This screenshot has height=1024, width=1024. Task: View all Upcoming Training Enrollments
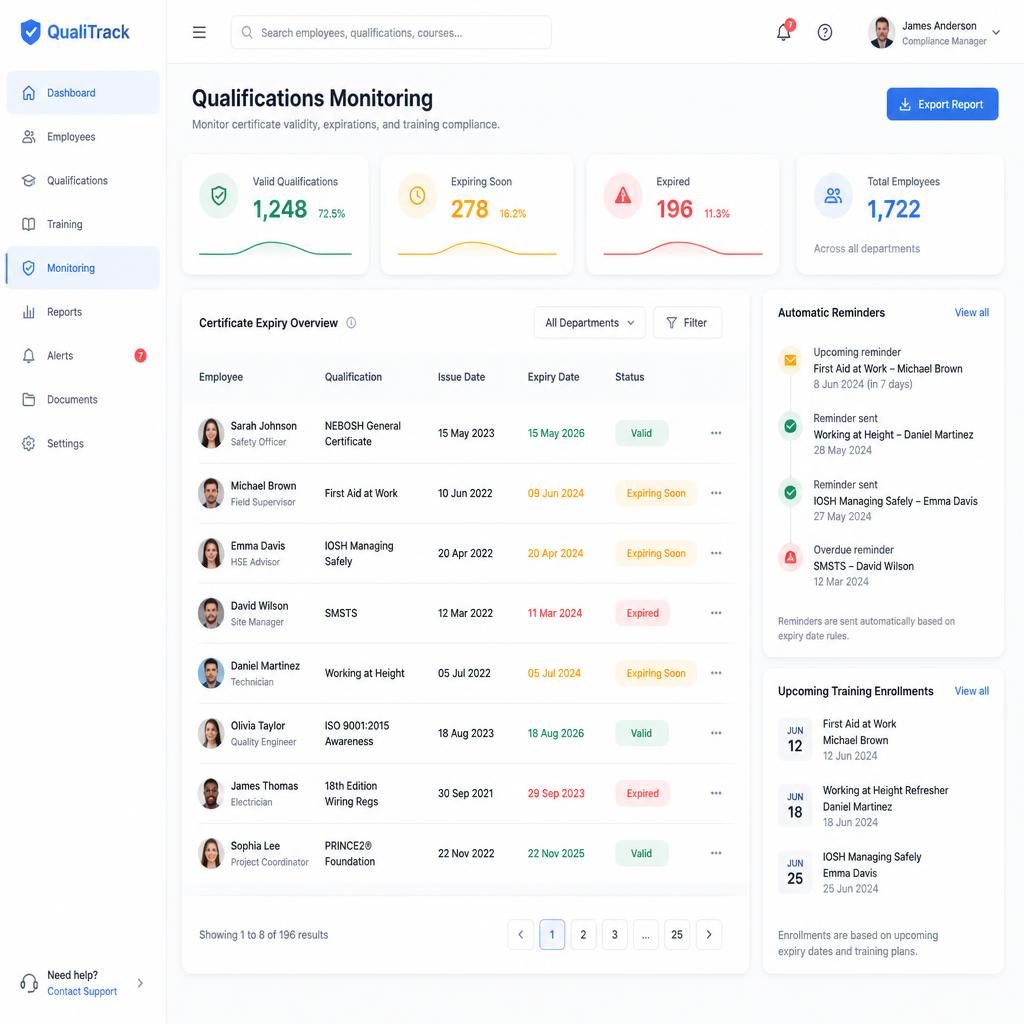[972, 691]
